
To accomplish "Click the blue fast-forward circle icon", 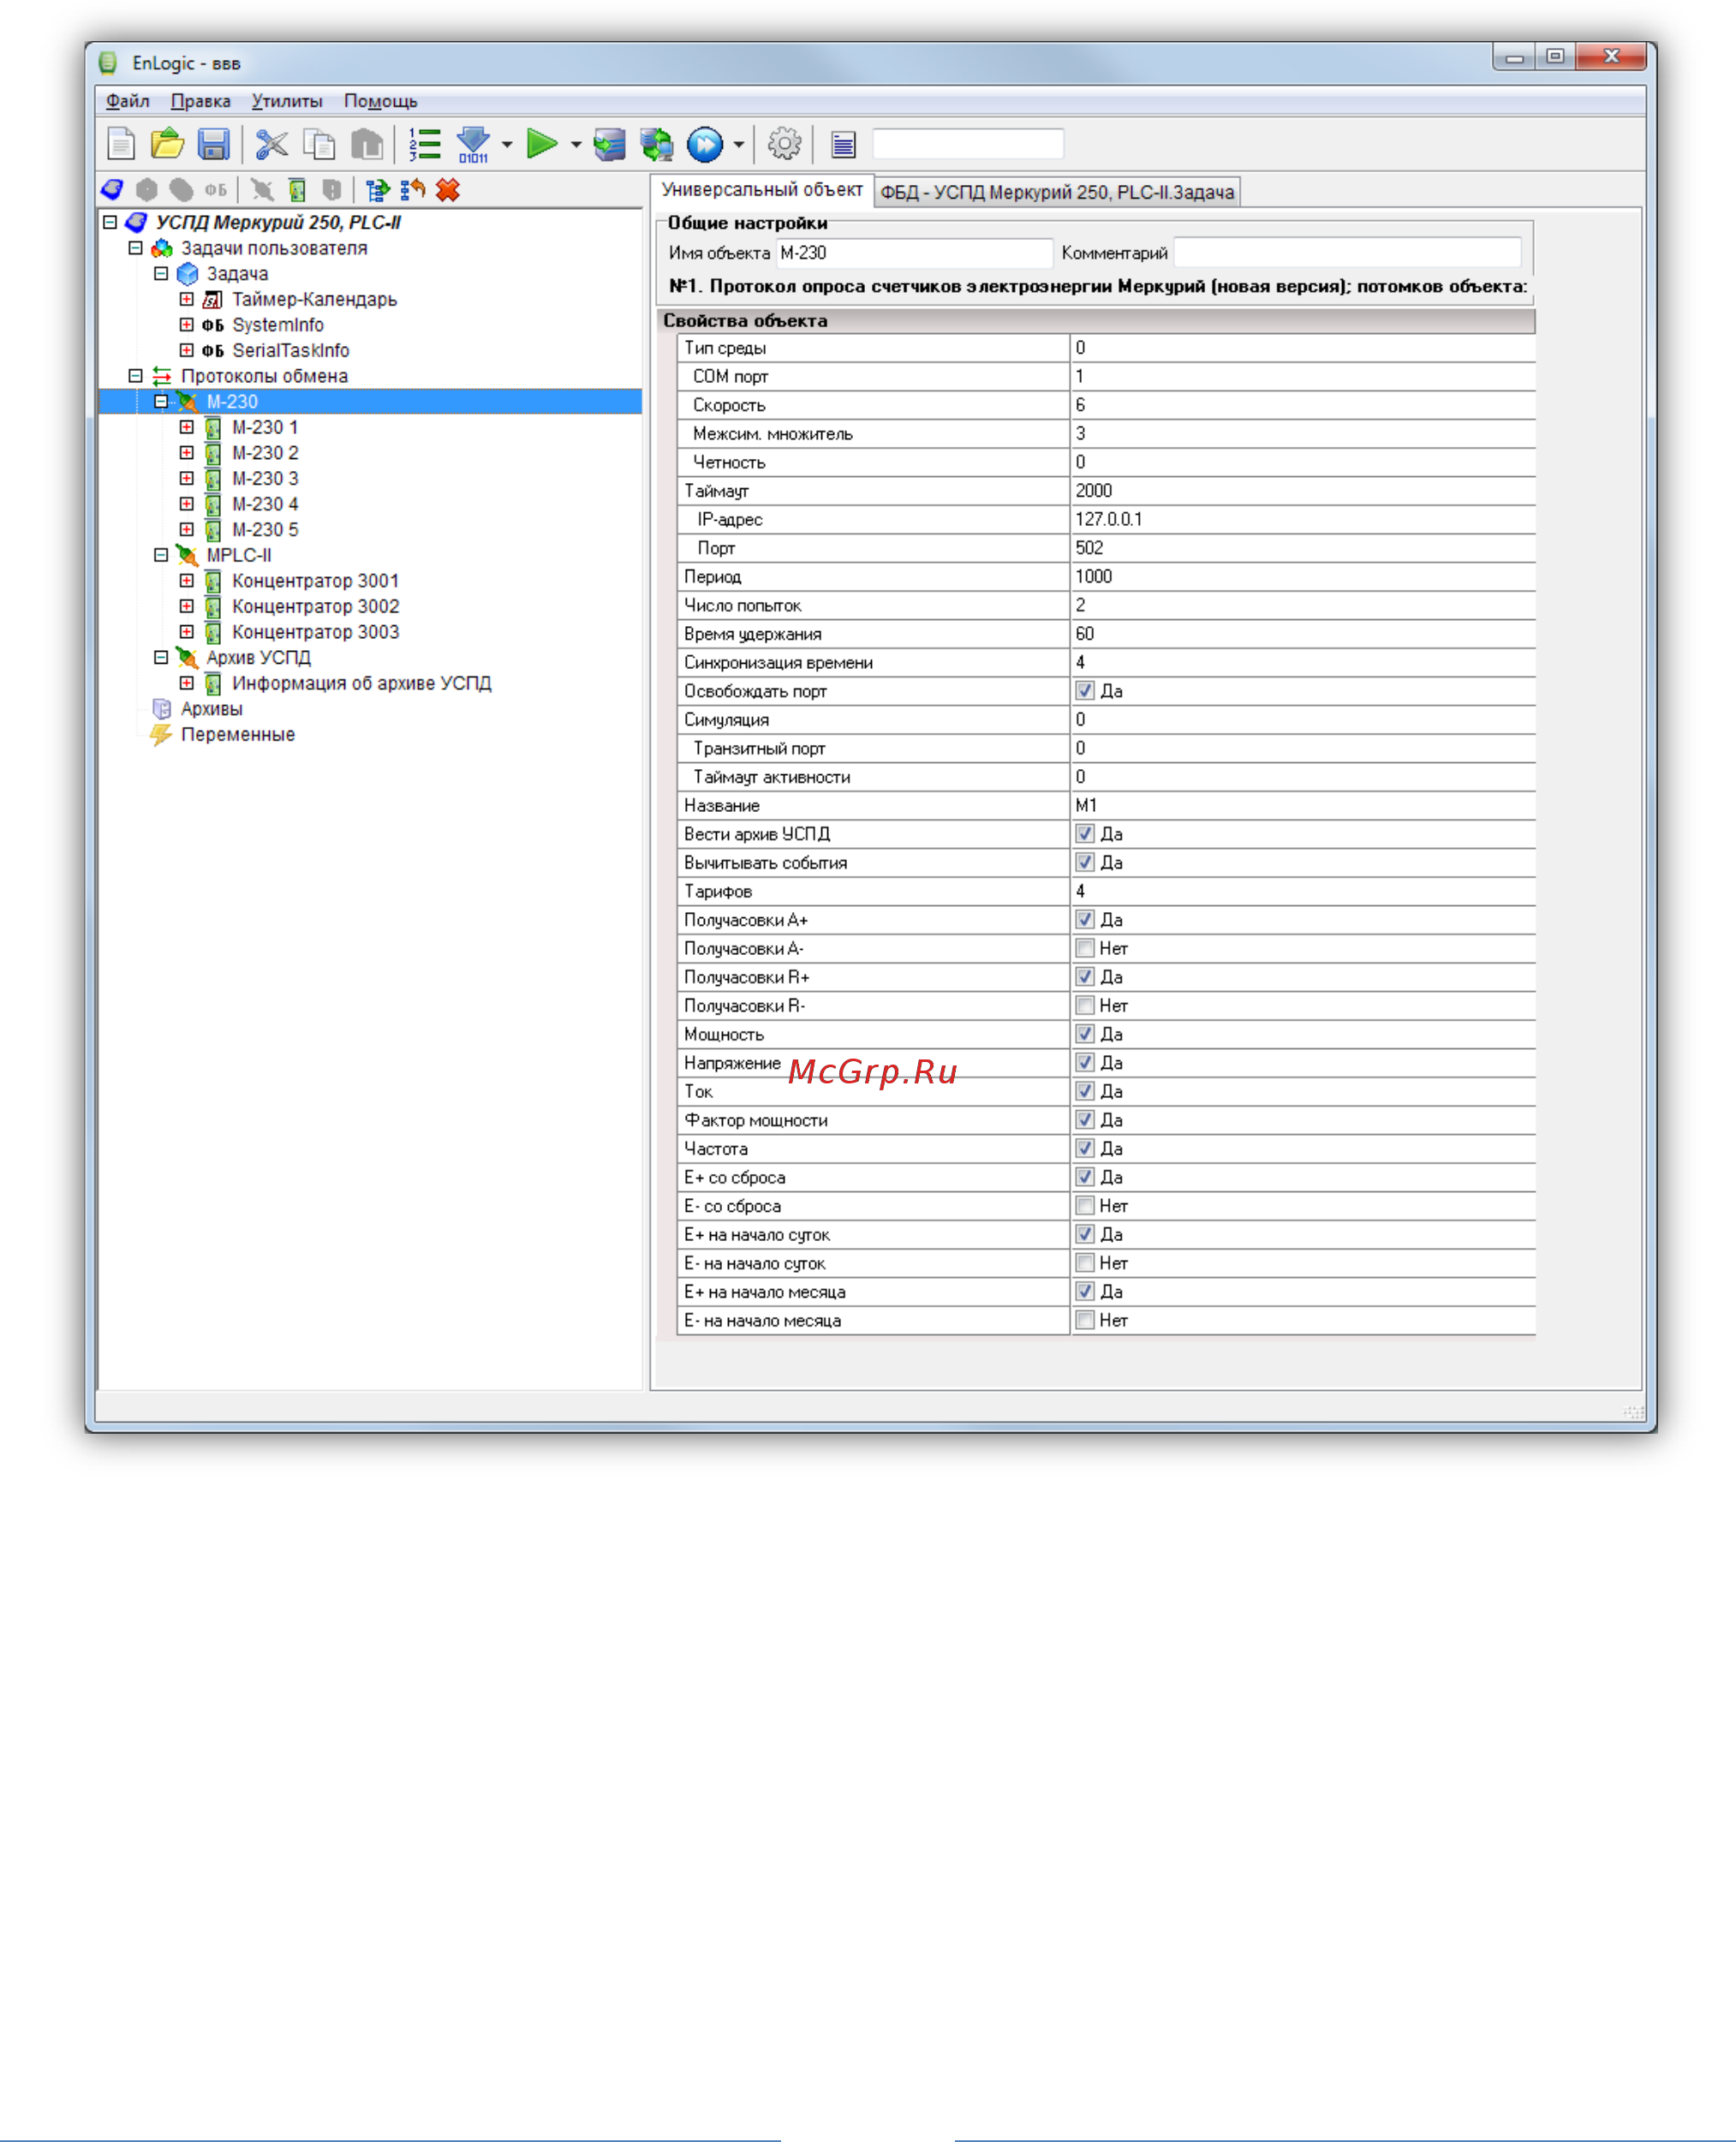I will tap(705, 144).
